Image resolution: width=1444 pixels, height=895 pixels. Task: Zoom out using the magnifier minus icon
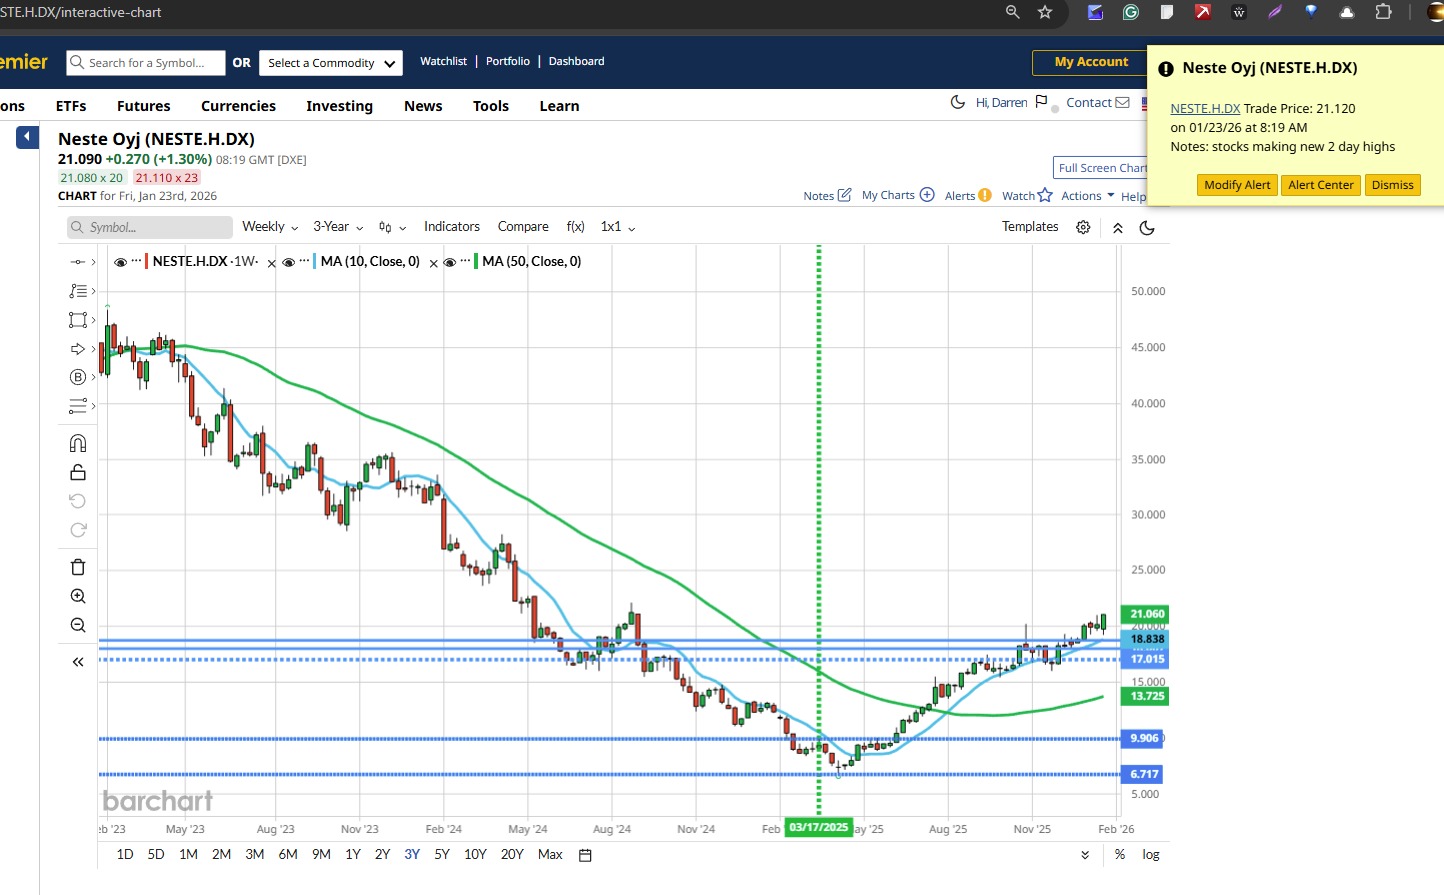pyautogui.click(x=78, y=625)
